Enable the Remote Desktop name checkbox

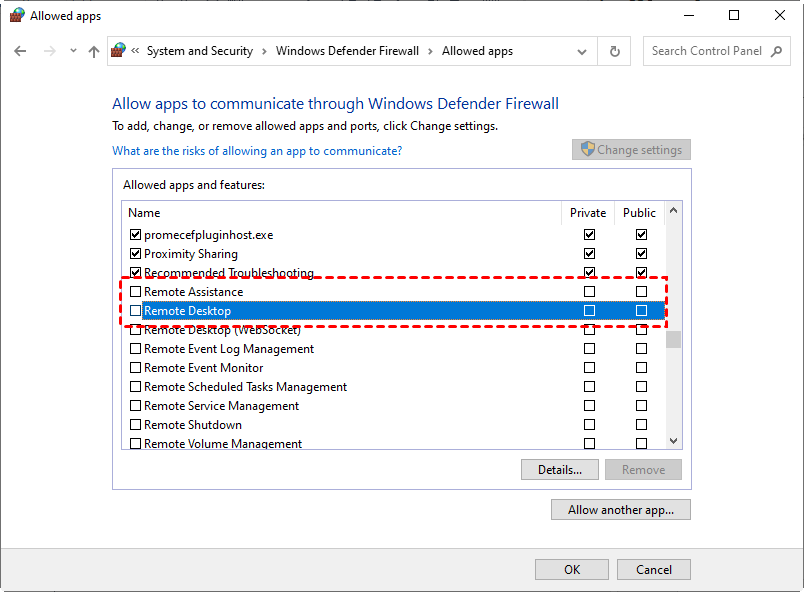pos(136,311)
